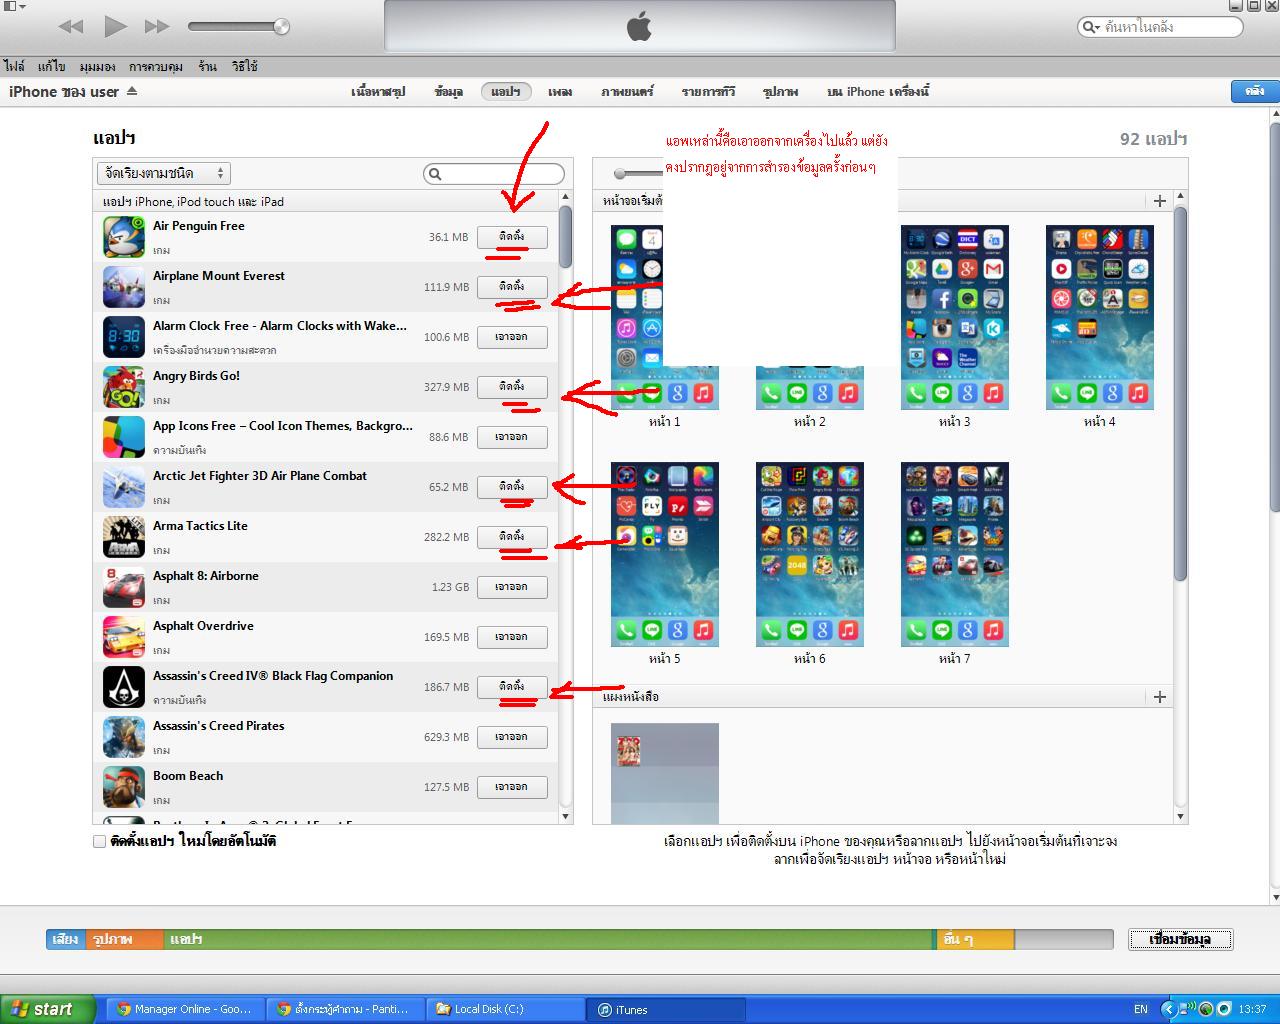Viewport: 1280px width, 1024px height.
Task: Skip back with the rewind button
Action: point(71,26)
